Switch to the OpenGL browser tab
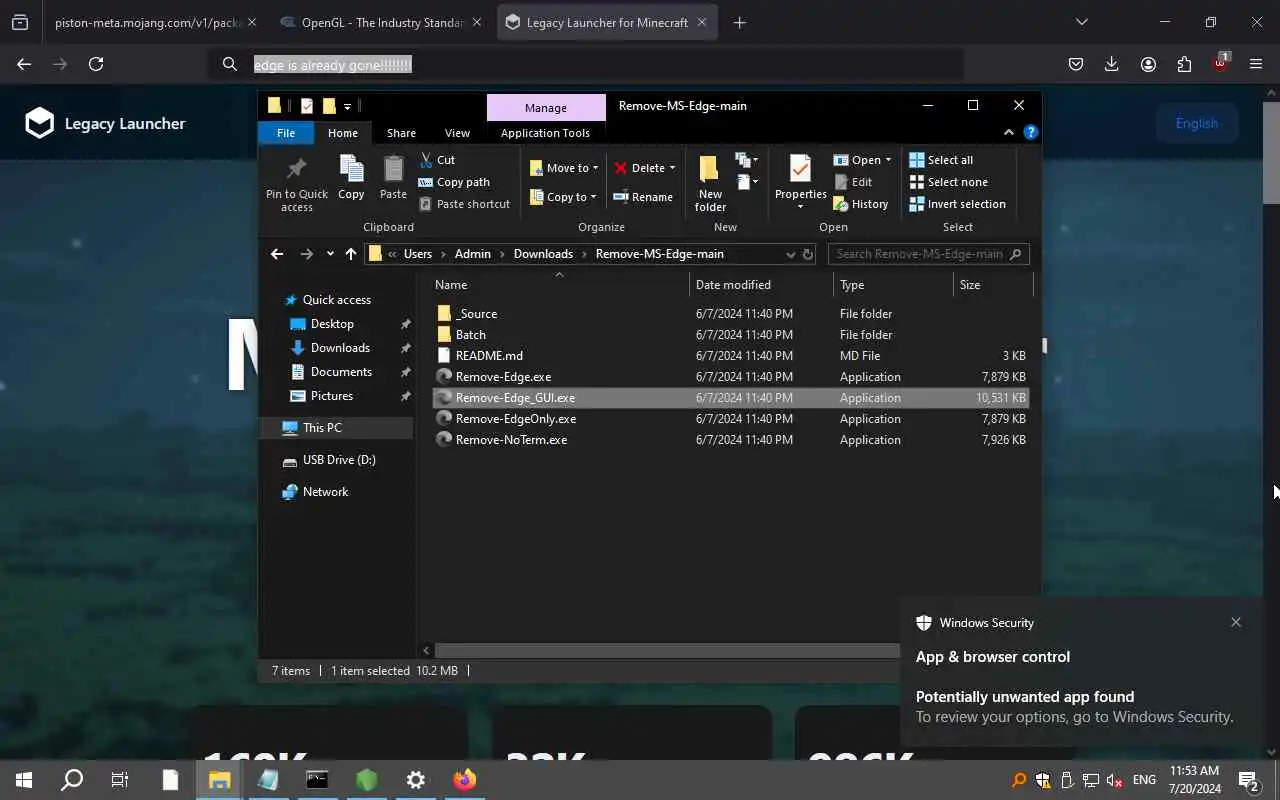 (382, 22)
